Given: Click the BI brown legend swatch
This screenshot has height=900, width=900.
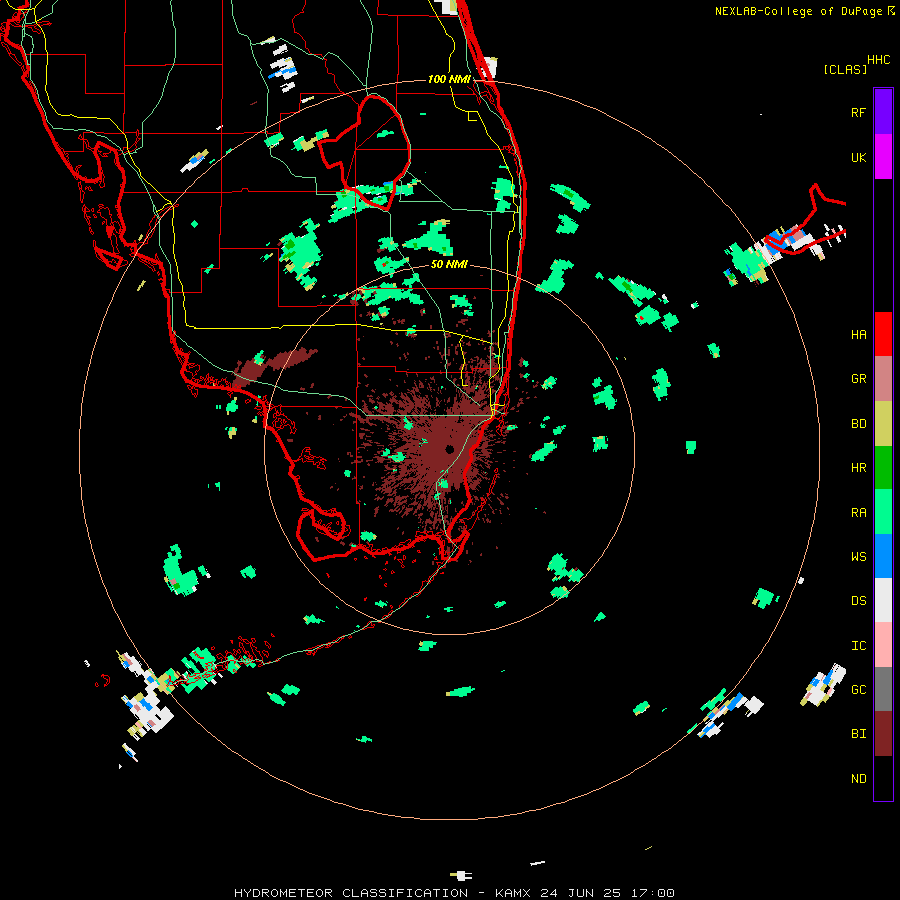Looking at the screenshot, I should coord(883,734).
